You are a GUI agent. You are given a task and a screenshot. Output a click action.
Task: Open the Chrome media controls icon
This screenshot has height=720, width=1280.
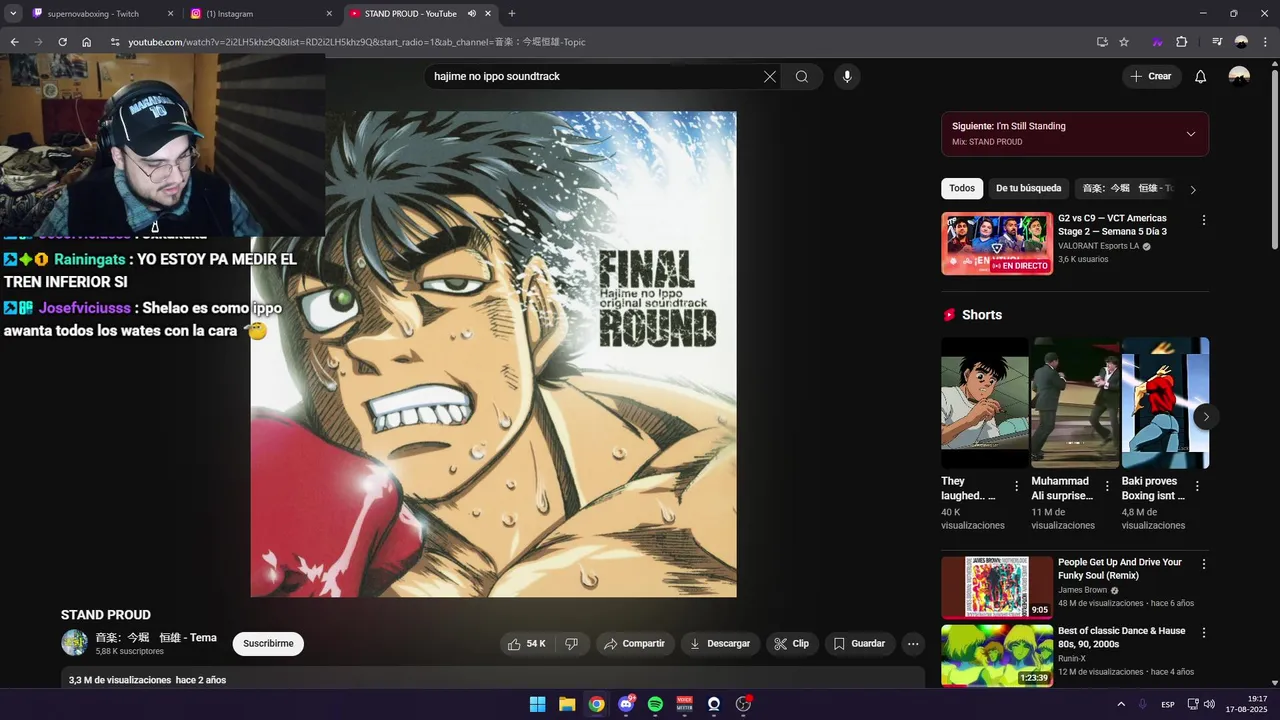point(1217,42)
